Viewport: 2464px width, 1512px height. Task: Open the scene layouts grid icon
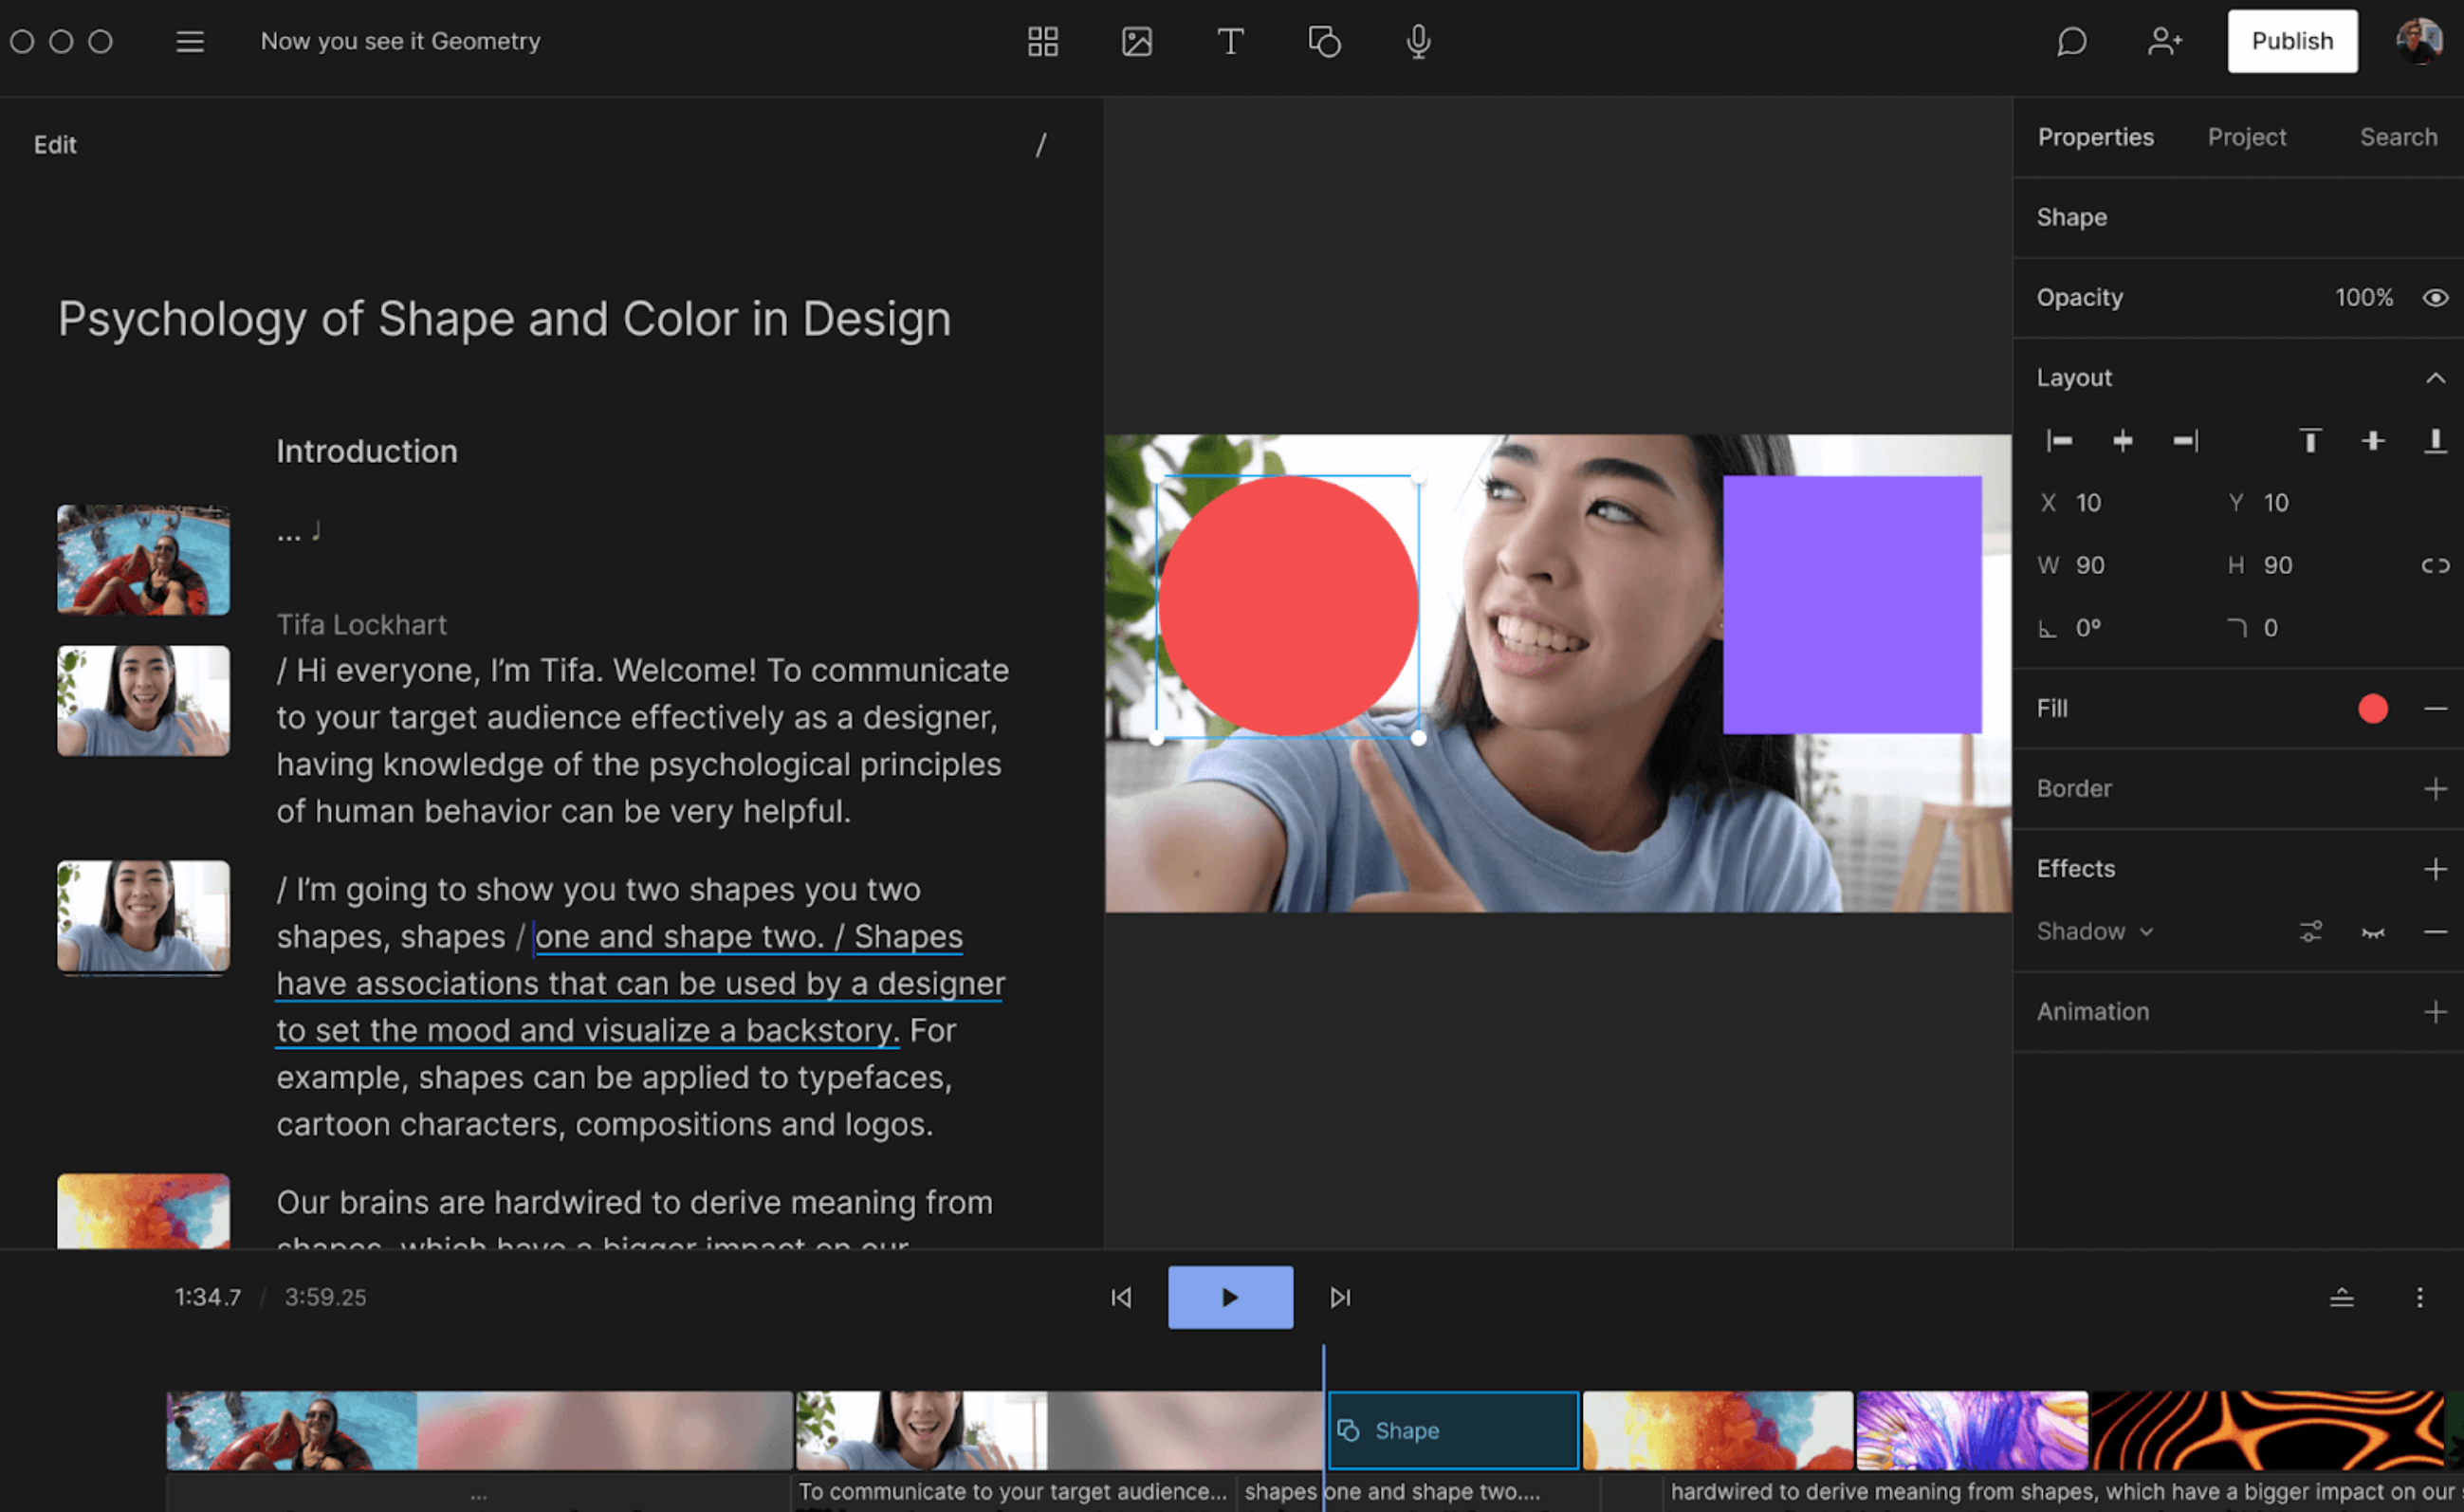(x=1043, y=41)
